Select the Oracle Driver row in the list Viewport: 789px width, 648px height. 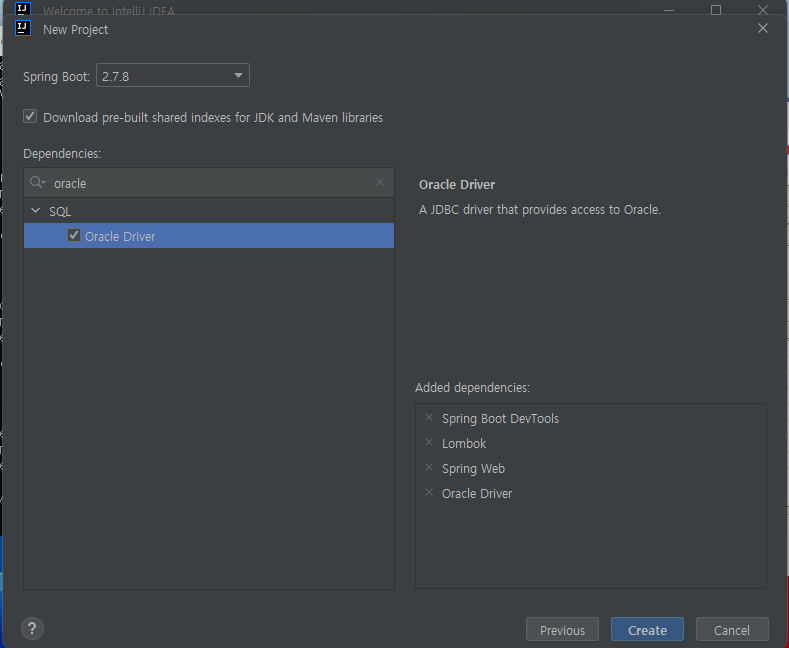pos(209,235)
